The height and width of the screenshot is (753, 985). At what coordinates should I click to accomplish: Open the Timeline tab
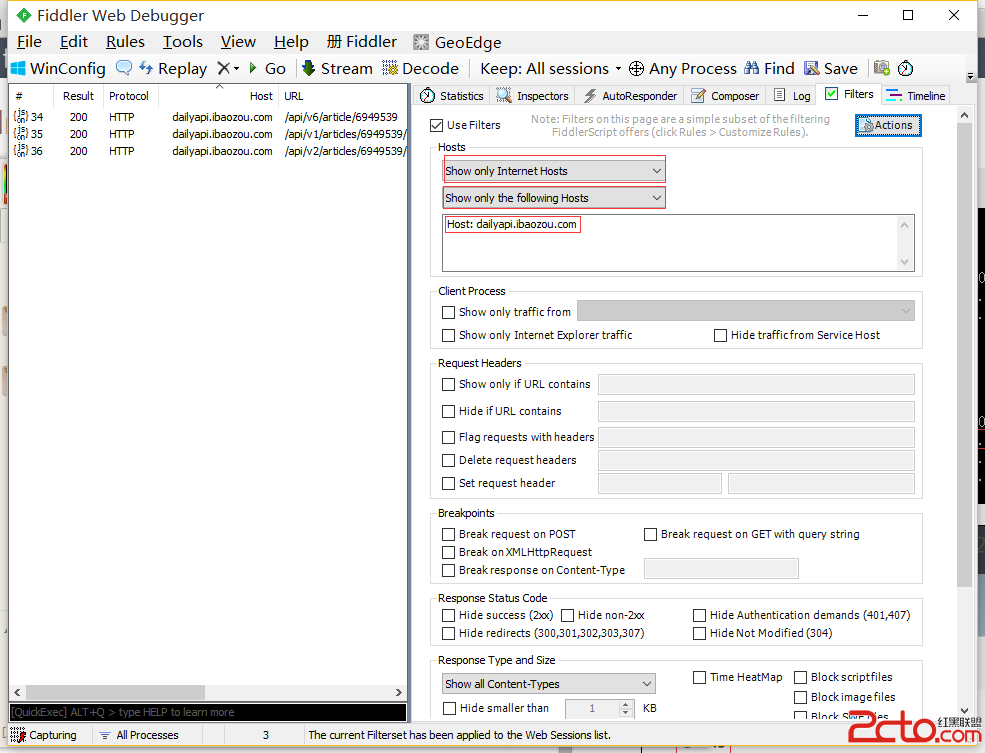[915, 95]
